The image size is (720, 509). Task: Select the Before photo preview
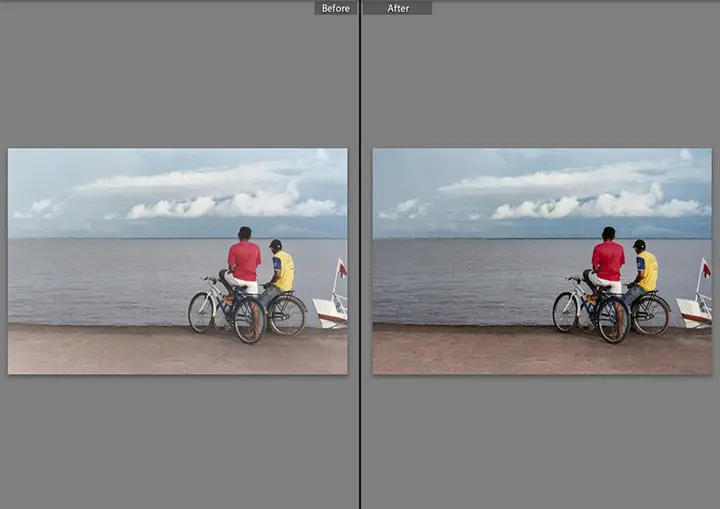(178, 261)
